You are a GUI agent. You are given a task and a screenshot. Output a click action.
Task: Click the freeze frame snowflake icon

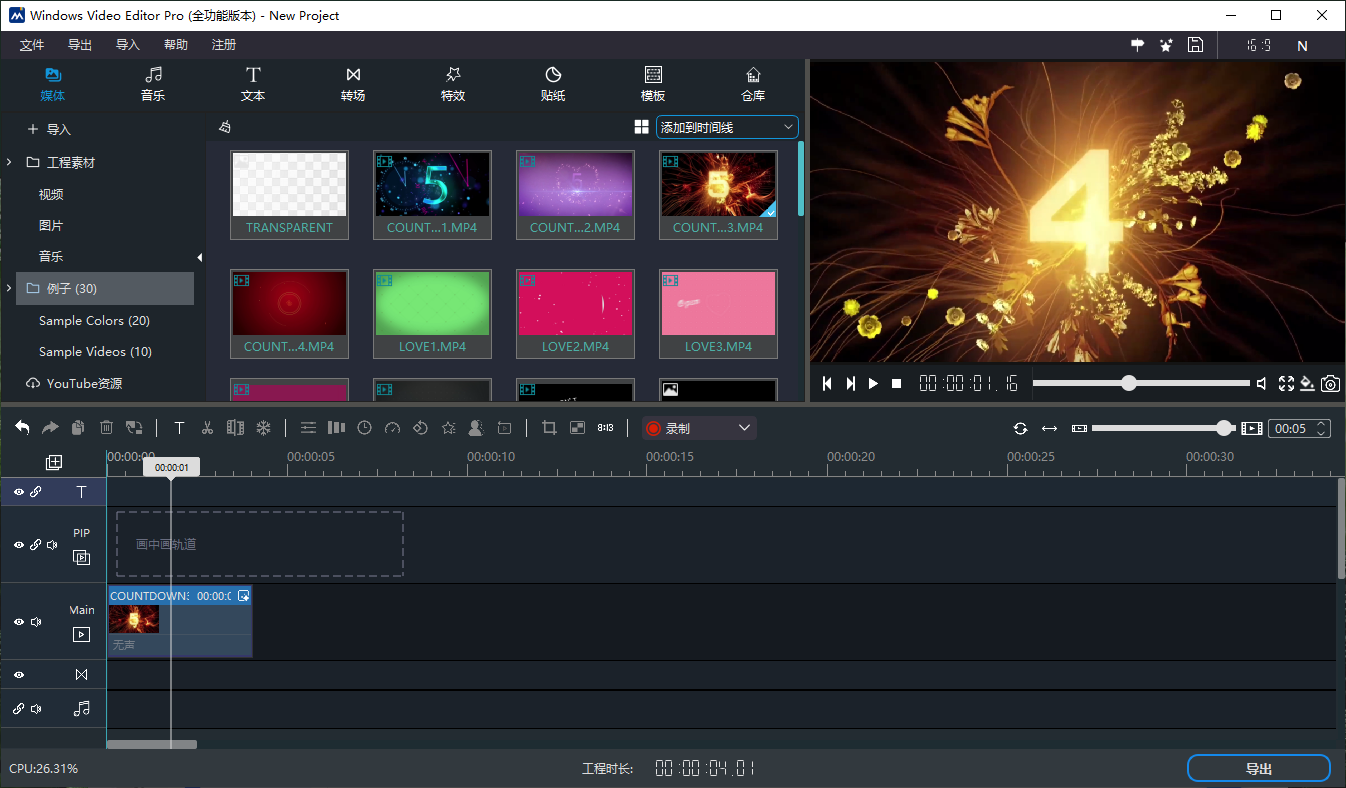[264, 428]
